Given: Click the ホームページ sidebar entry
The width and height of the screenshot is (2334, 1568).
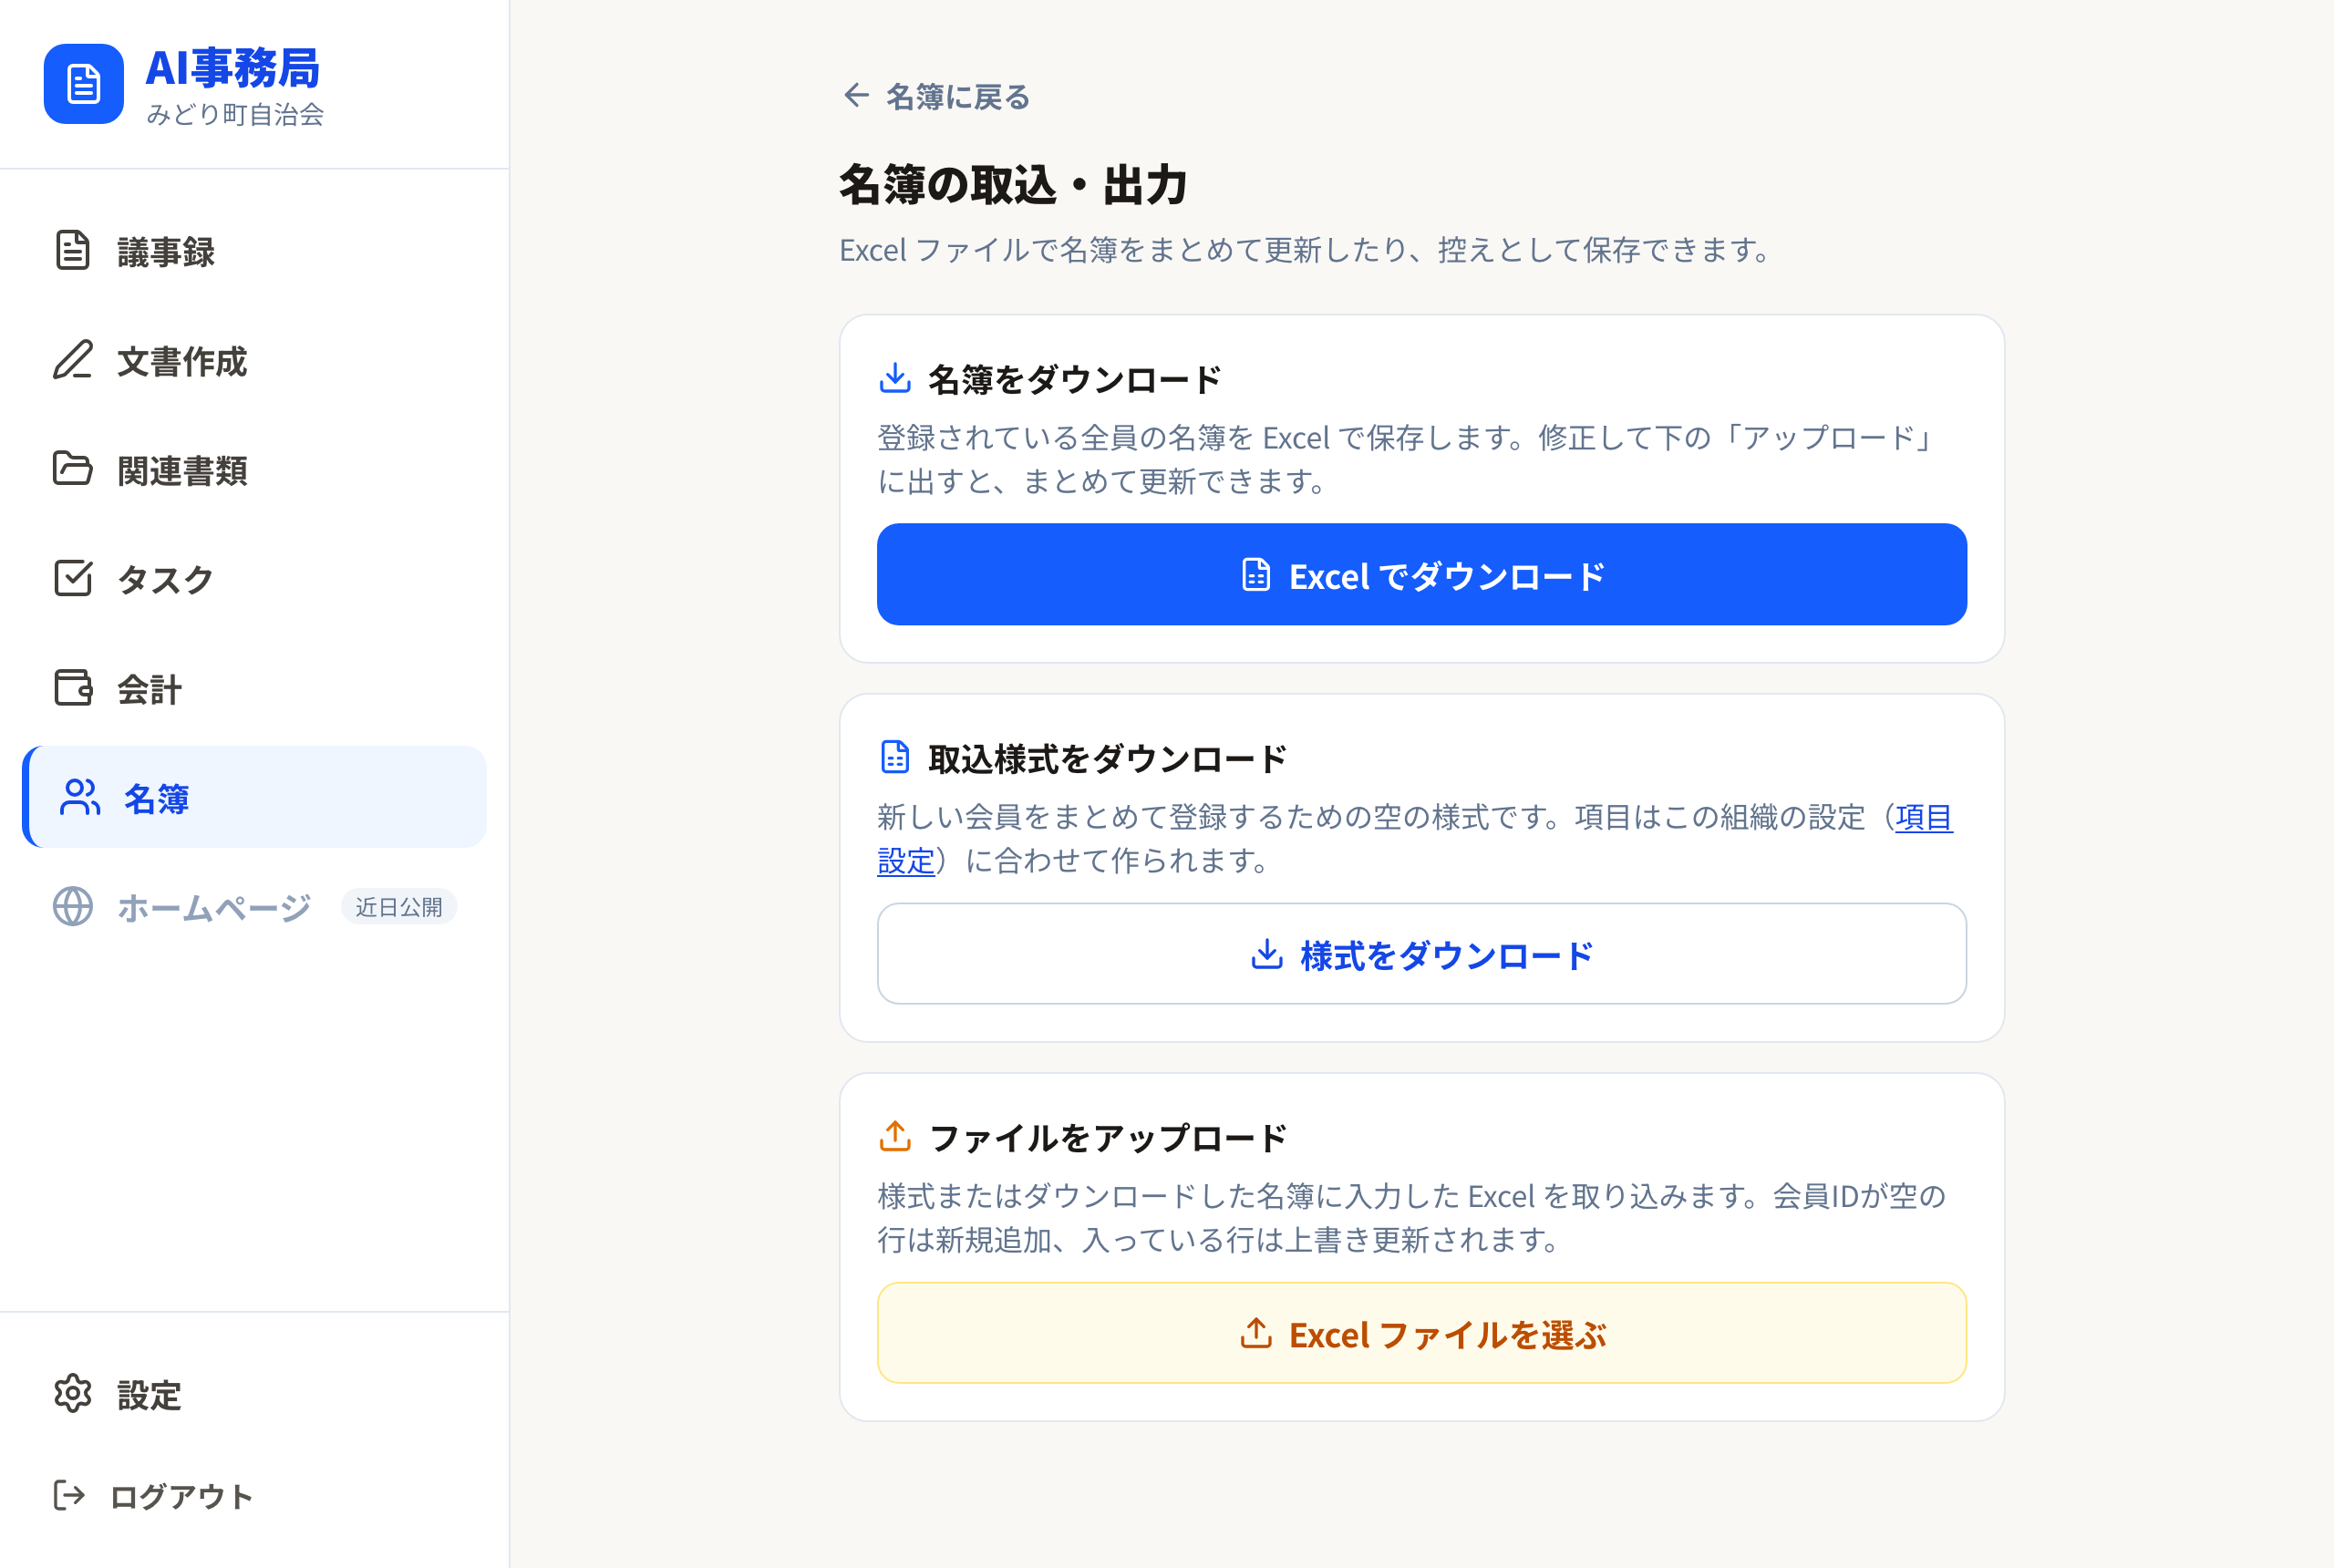Looking at the screenshot, I should tap(254, 906).
